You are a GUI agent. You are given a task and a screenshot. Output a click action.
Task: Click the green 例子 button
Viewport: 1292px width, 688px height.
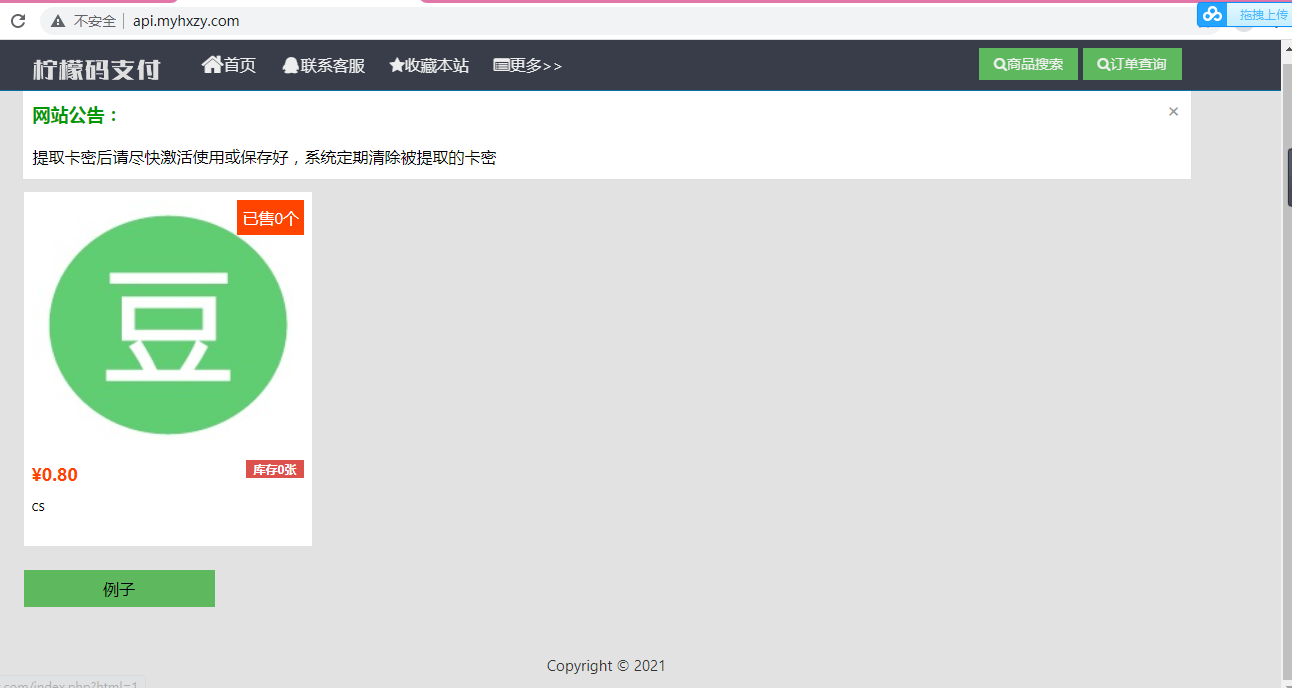tap(119, 589)
